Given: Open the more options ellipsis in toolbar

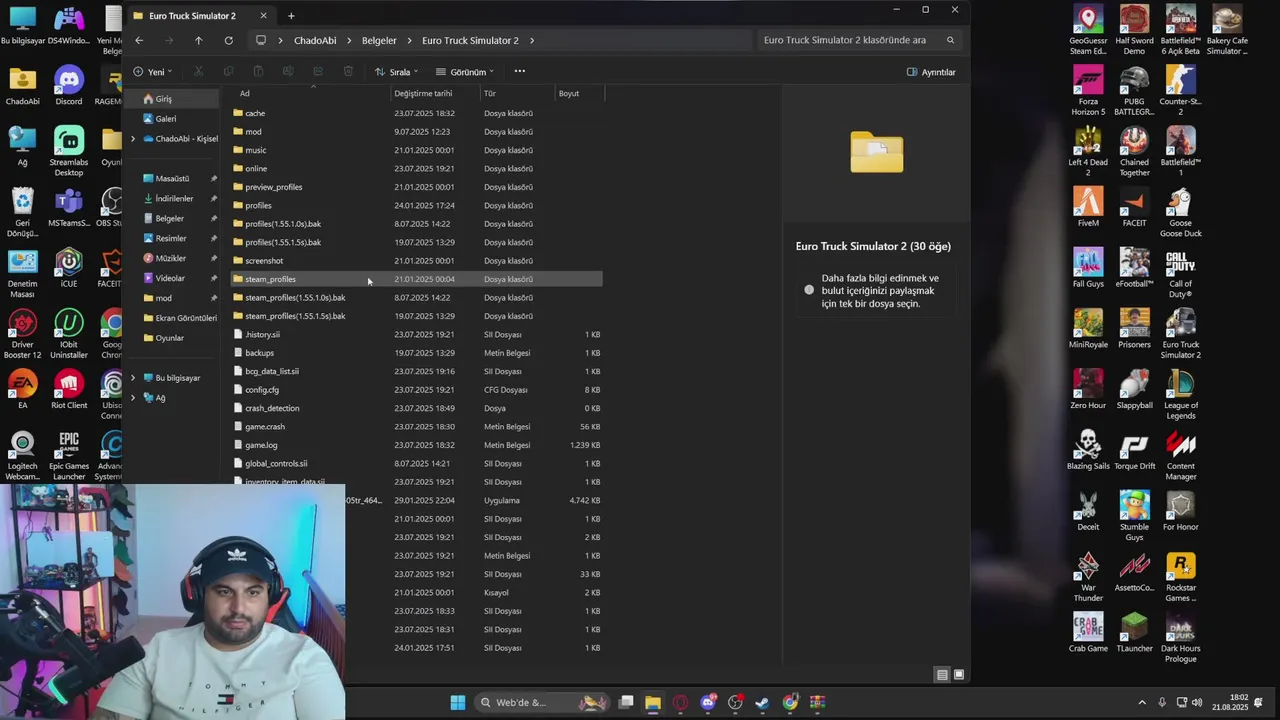Looking at the screenshot, I should tap(519, 71).
